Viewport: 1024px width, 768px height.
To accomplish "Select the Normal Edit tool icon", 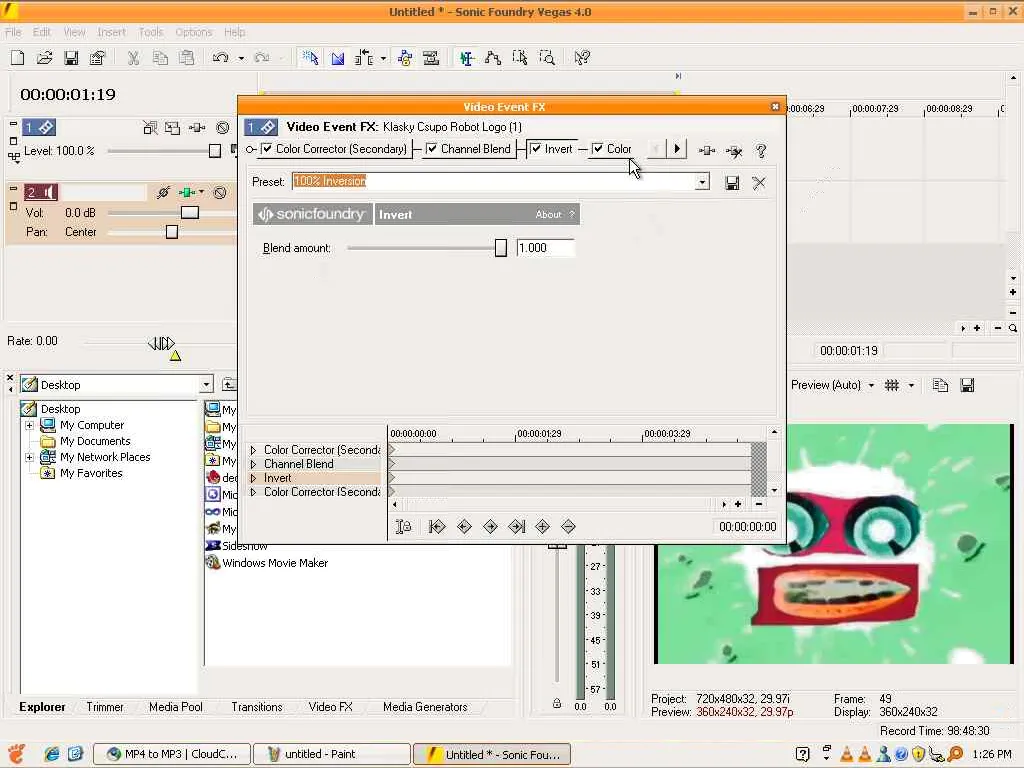I will click(466, 58).
